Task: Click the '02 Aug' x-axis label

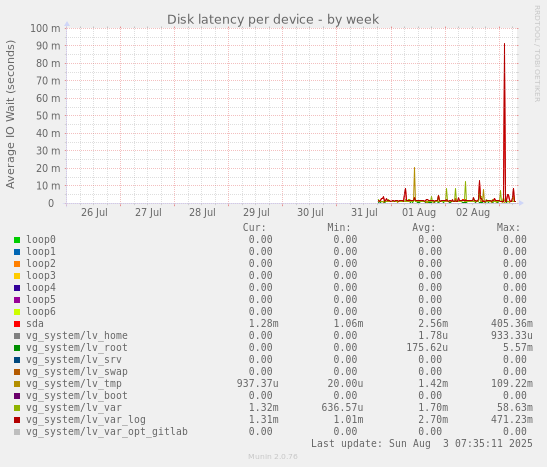Action: [x=473, y=212]
